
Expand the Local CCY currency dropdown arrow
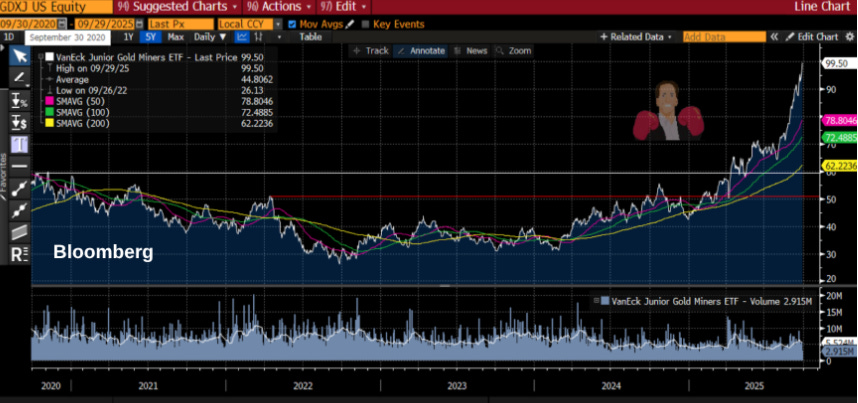coord(278,24)
